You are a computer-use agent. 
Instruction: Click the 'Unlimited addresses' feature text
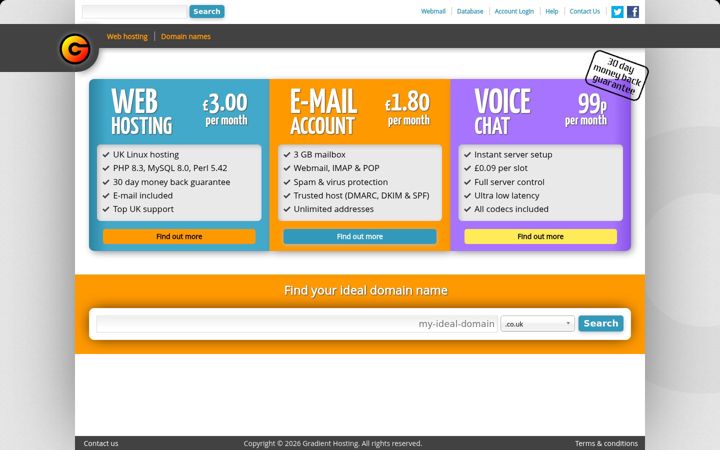[x=333, y=209]
